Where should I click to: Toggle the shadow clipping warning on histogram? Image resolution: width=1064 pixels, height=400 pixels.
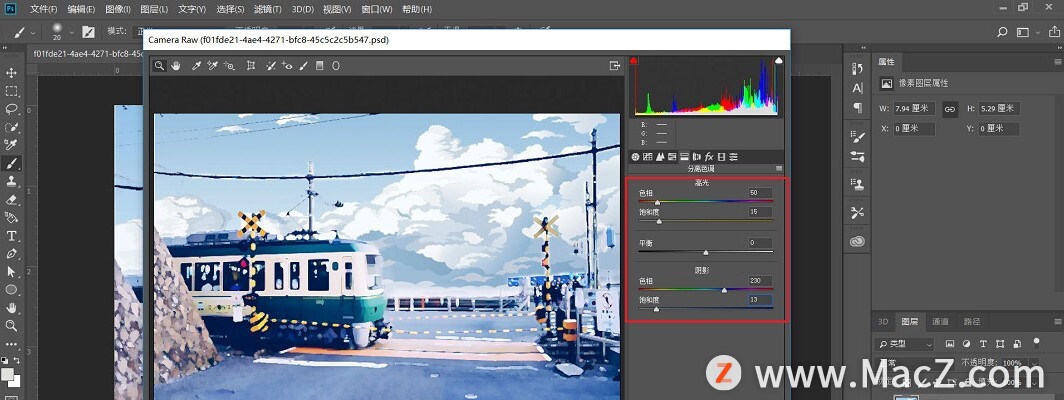pyautogui.click(x=634, y=60)
